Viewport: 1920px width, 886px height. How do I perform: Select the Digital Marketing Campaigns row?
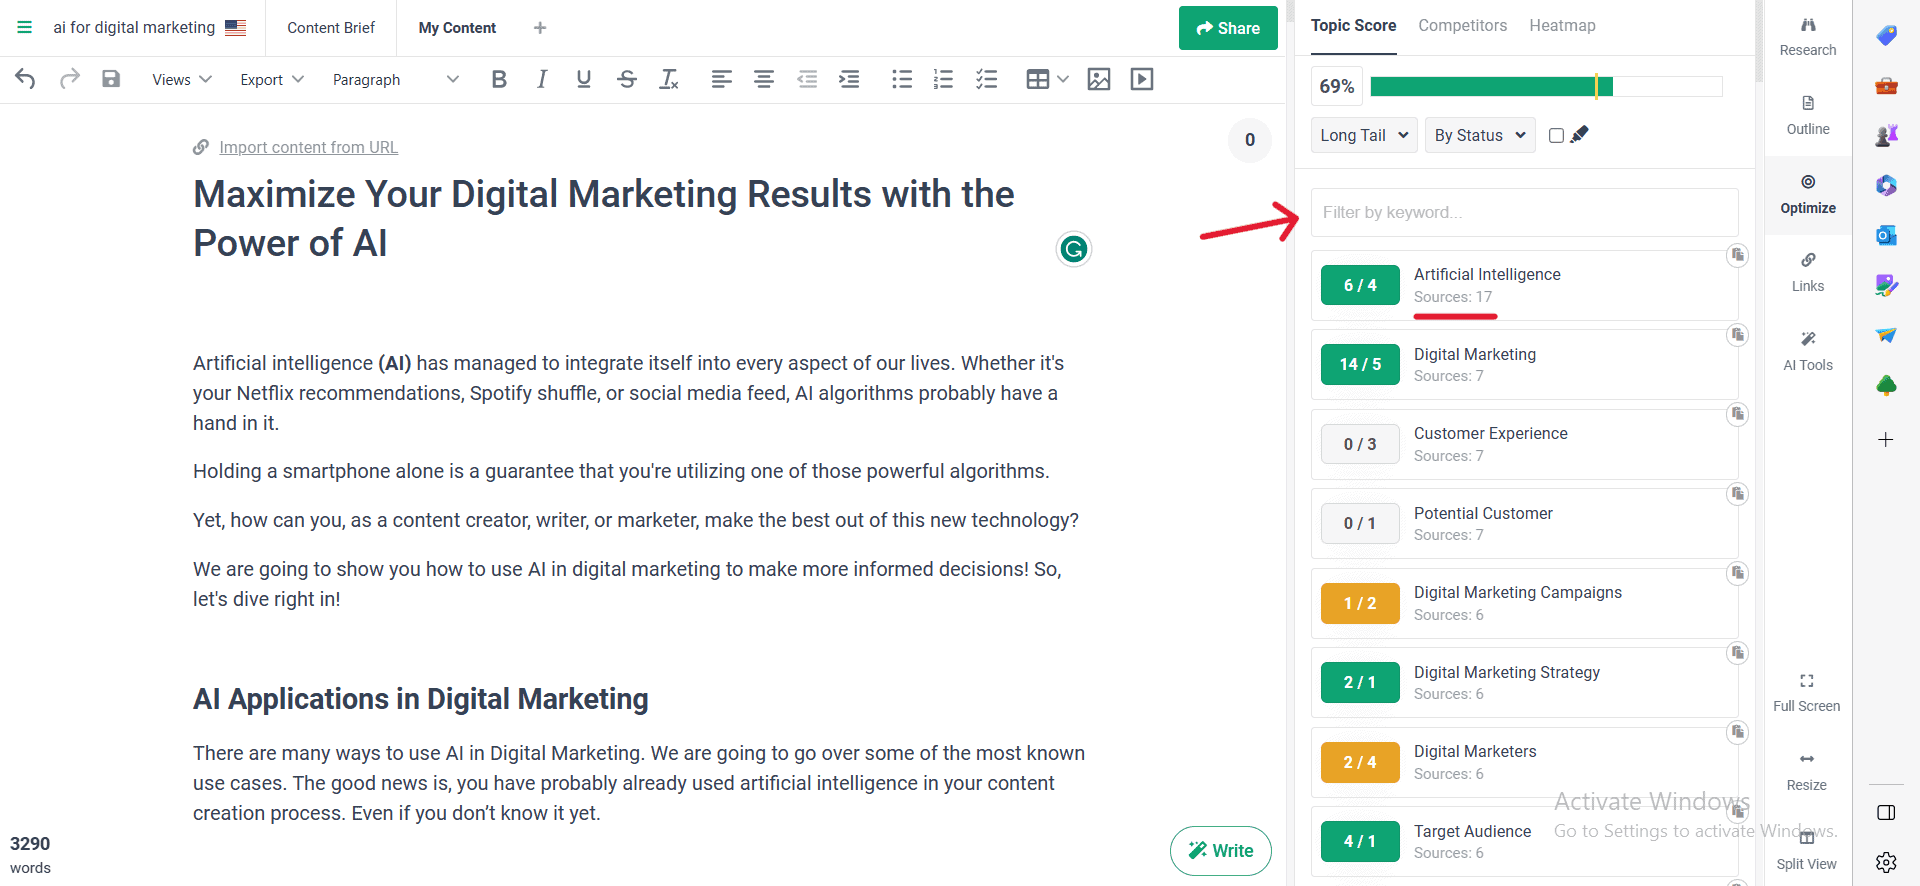point(1524,603)
